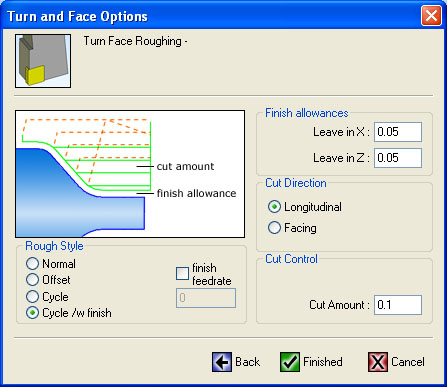Click the Finished button label
447x387 pixels.
tap(323, 362)
